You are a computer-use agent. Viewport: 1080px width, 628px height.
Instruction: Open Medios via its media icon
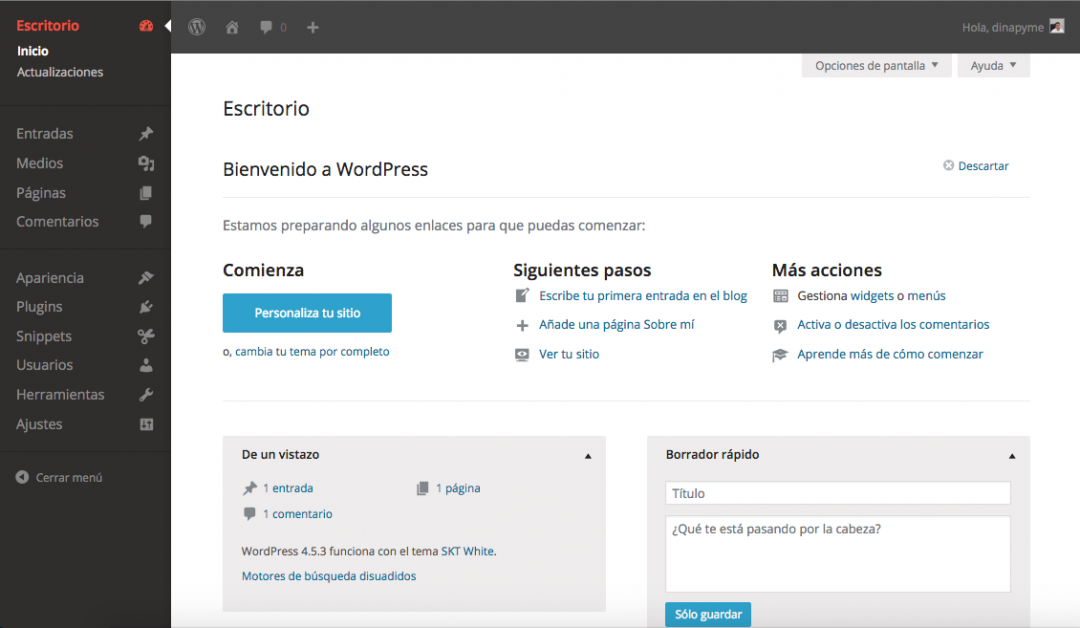[x=146, y=163]
